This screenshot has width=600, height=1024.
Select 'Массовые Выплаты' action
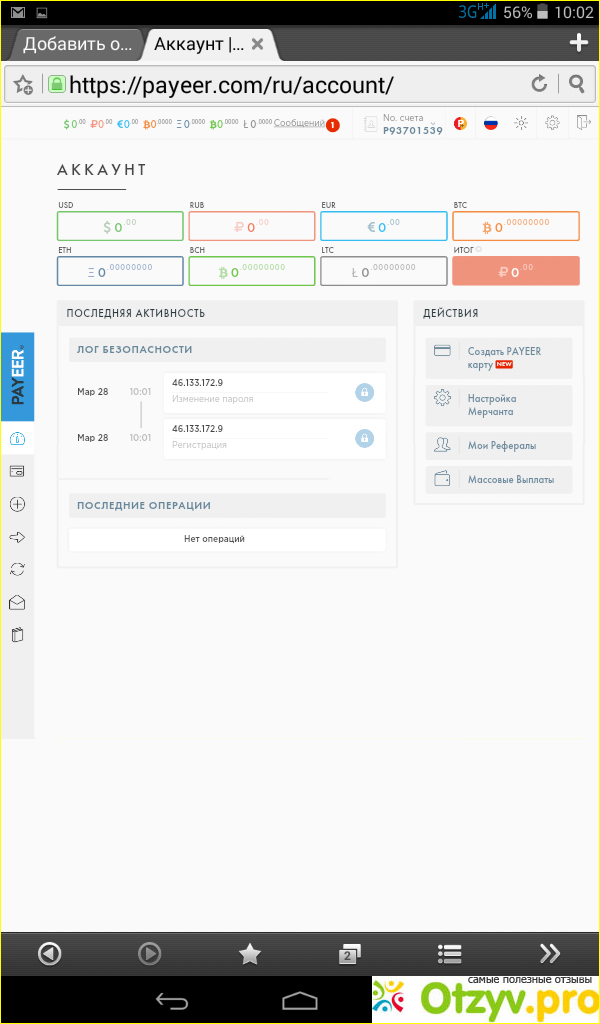coord(499,479)
